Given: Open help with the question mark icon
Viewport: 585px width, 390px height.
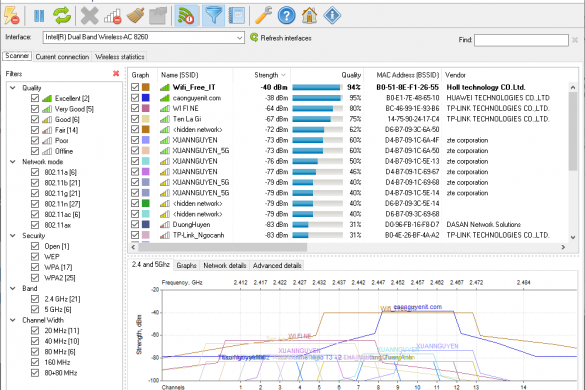Looking at the screenshot, I should tap(287, 16).
